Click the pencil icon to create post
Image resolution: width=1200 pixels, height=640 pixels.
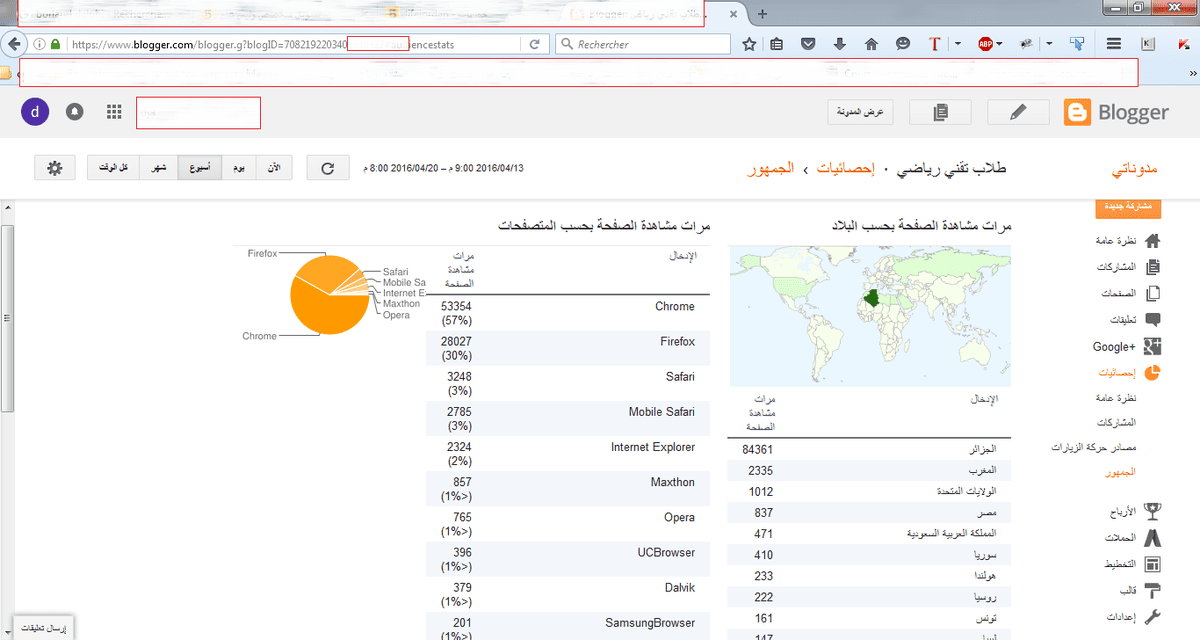(1018, 113)
